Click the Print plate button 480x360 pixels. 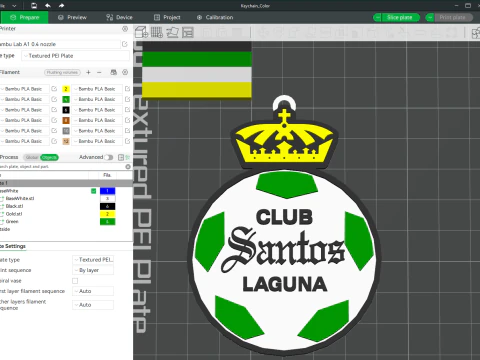click(453, 17)
